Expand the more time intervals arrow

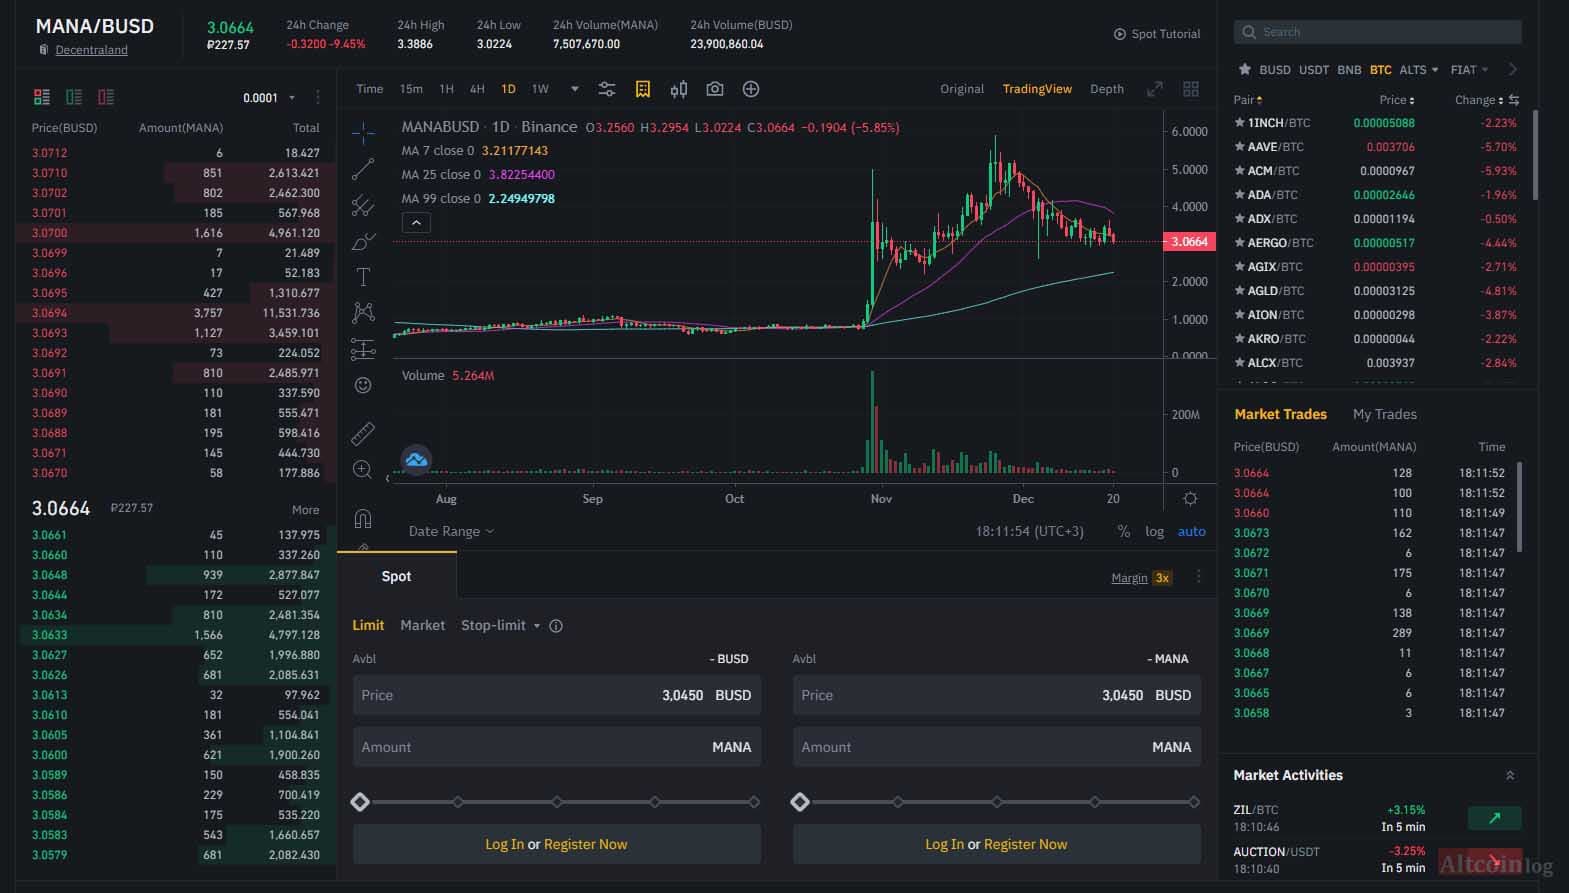click(574, 89)
